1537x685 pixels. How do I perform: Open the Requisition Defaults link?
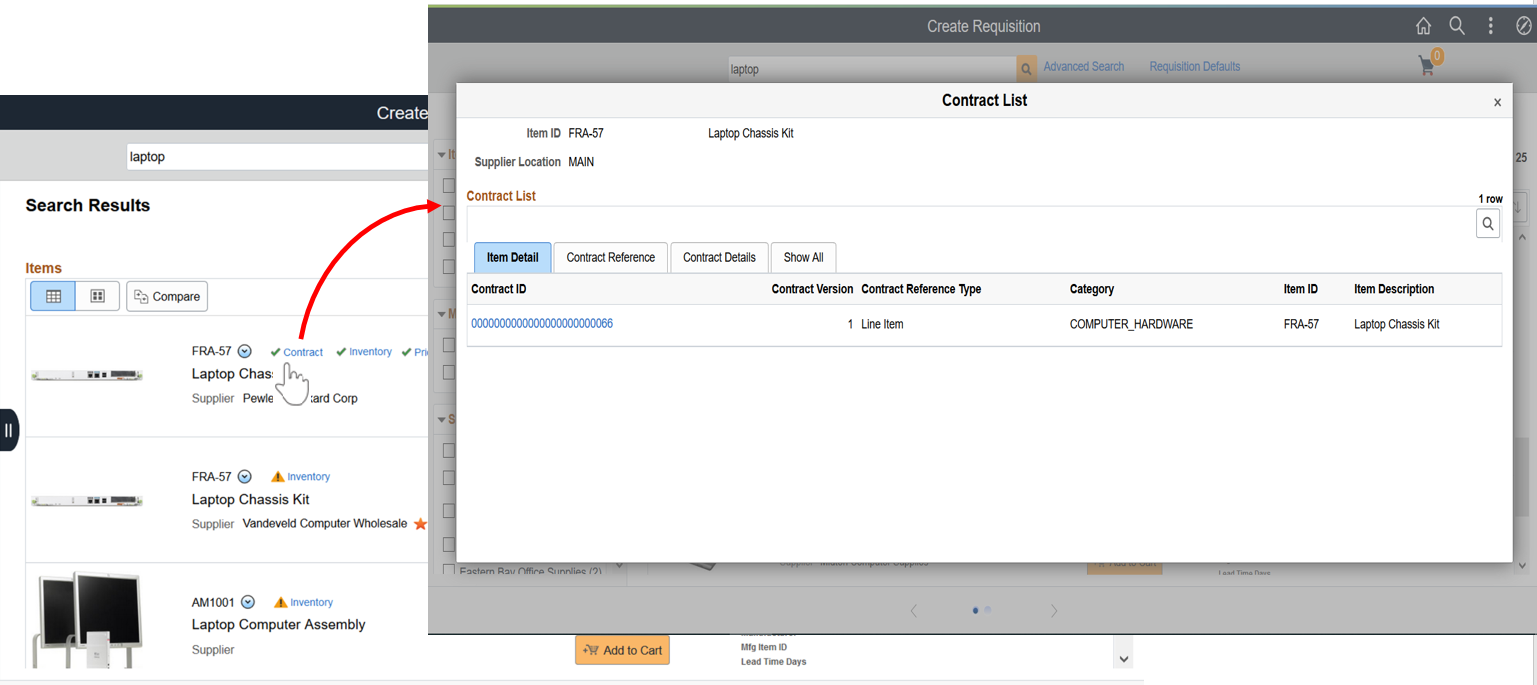[1194, 67]
